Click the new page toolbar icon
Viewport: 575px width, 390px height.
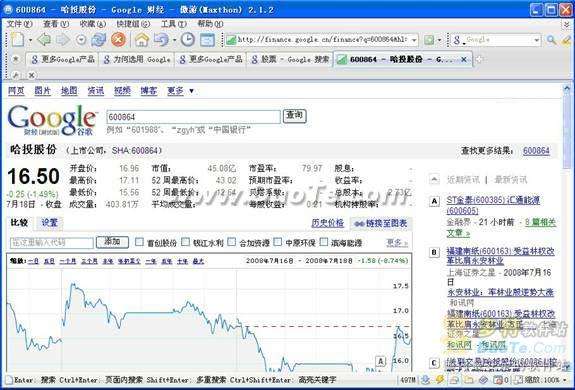point(17,40)
